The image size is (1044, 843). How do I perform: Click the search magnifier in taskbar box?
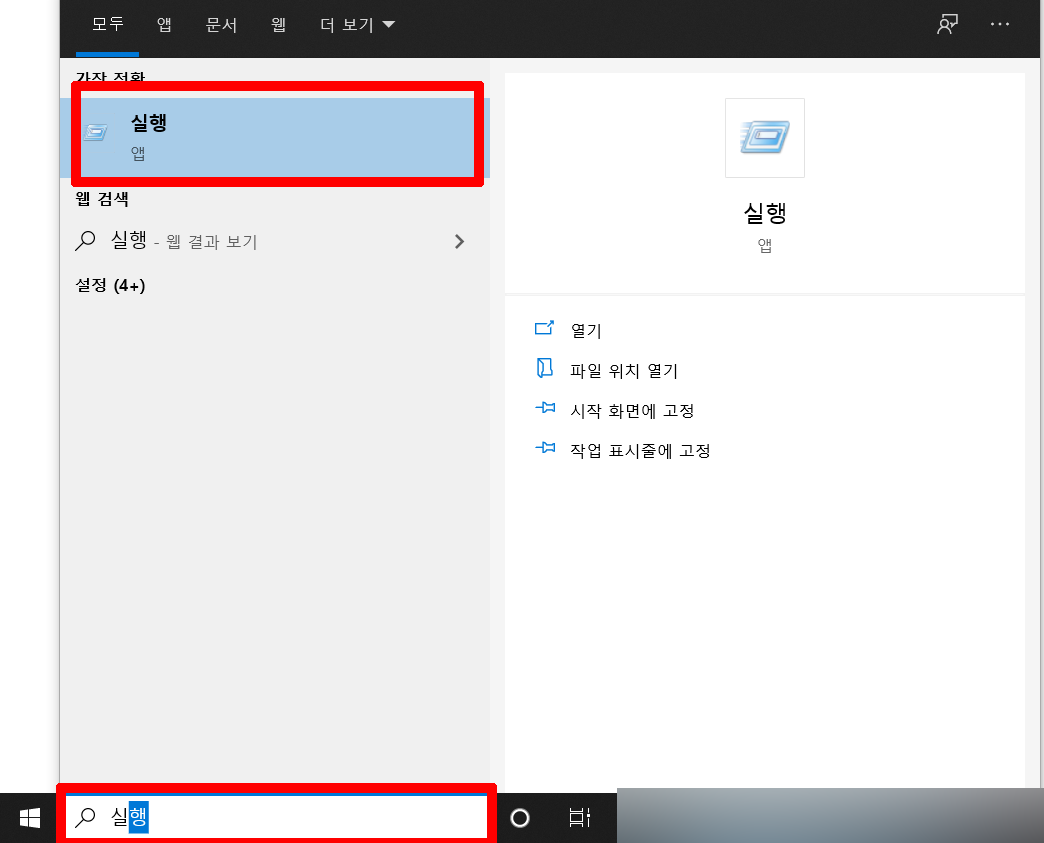pos(85,817)
